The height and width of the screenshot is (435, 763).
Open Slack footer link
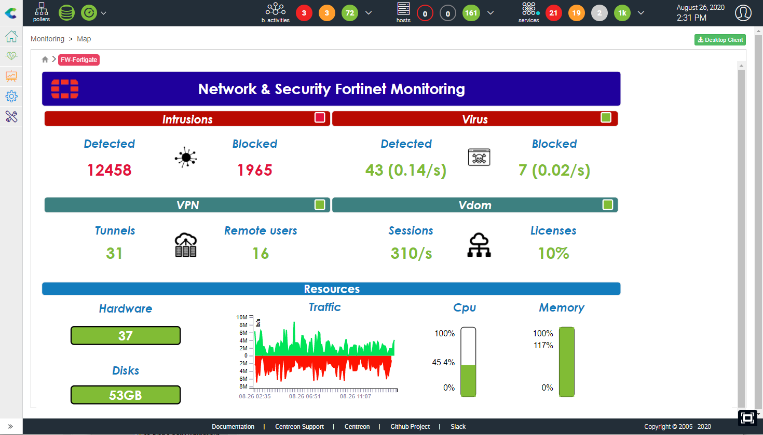[x=458, y=427]
